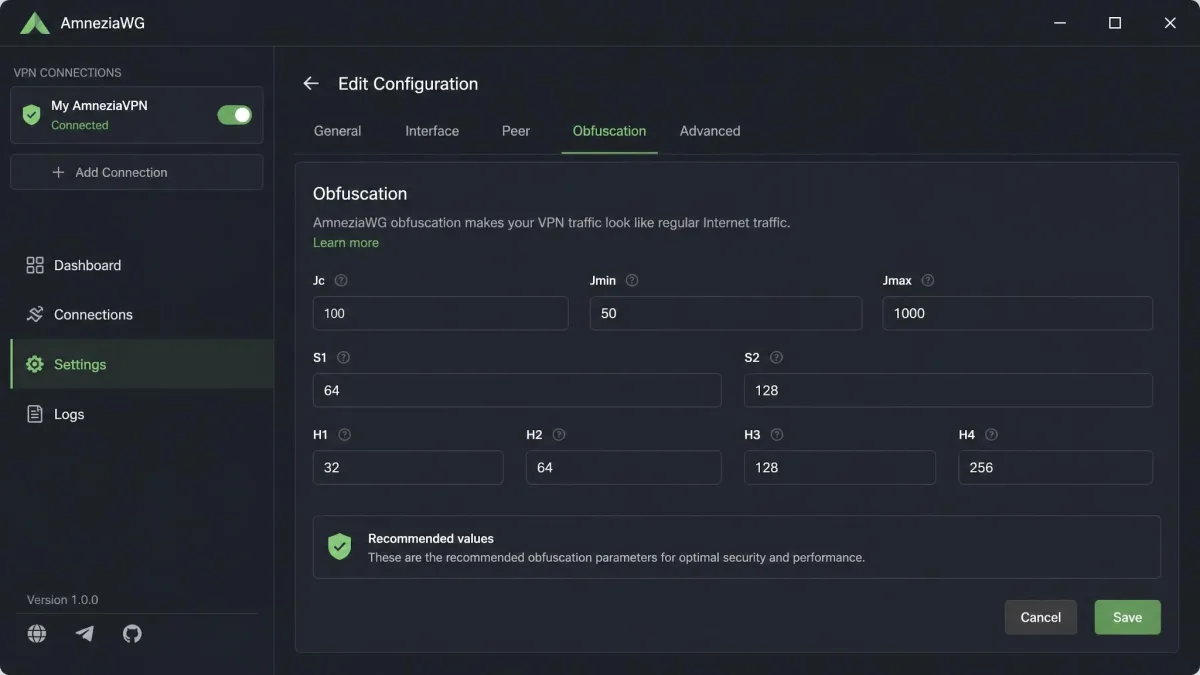Show help for H4 parameter
1200x675 pixels.
tap(992, 435)
